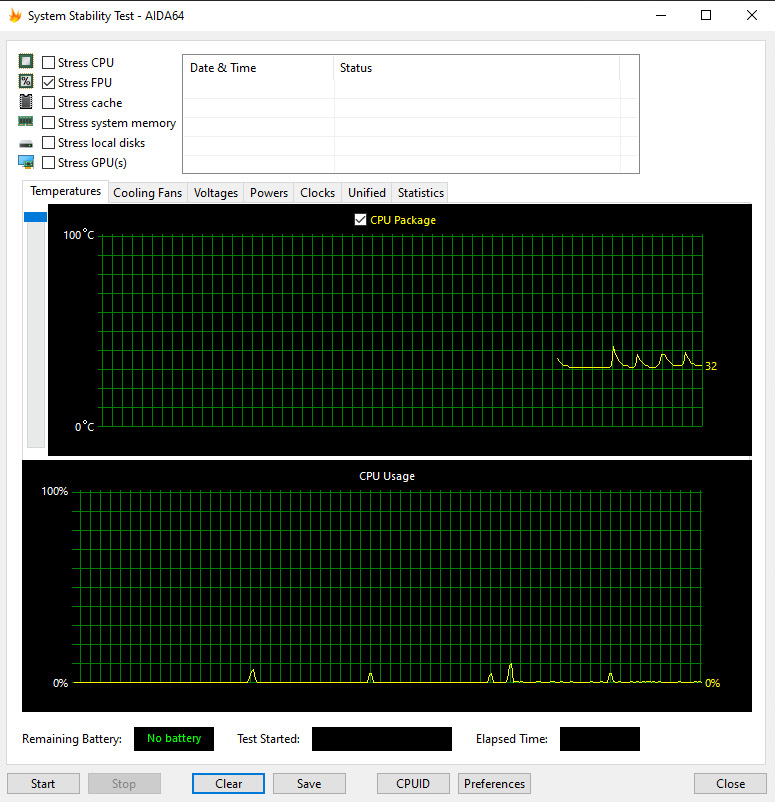Click the Date & Time column header

pos(223,68)
